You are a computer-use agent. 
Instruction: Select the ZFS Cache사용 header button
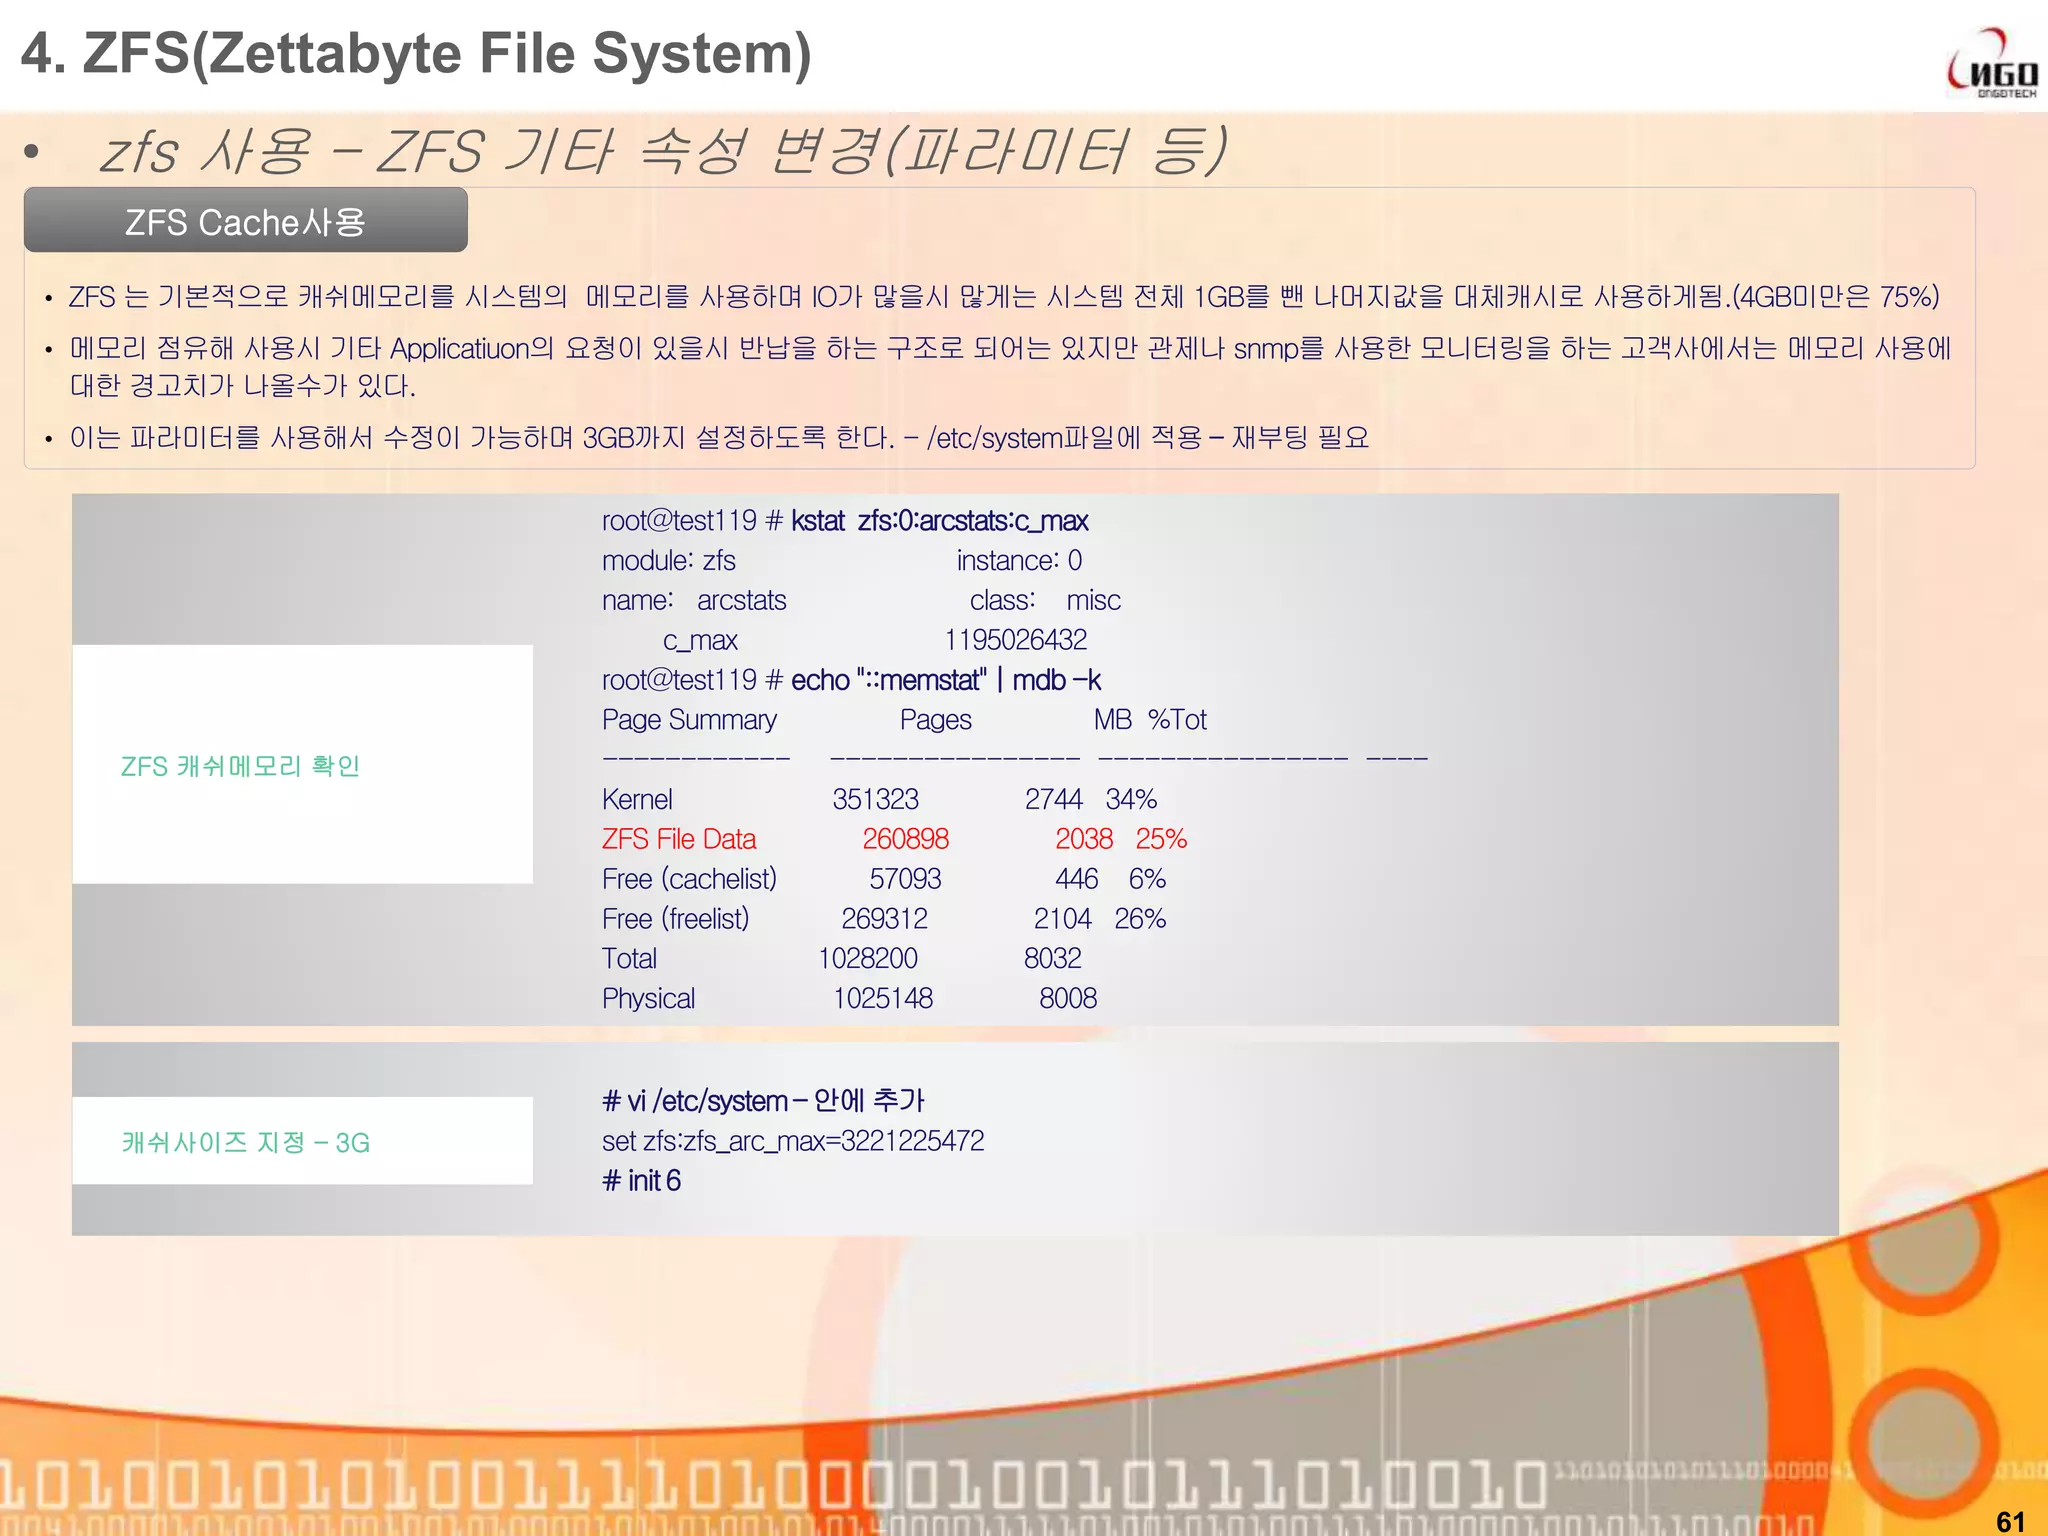click(x=246, y=221)
